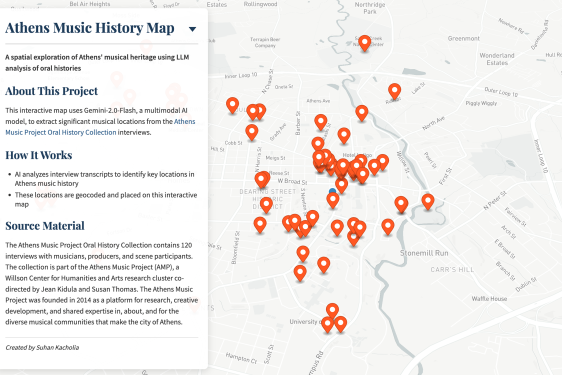
Task: Select the marker just above Cobb St label
Action: pyautogui.click(x=252, y=133)
